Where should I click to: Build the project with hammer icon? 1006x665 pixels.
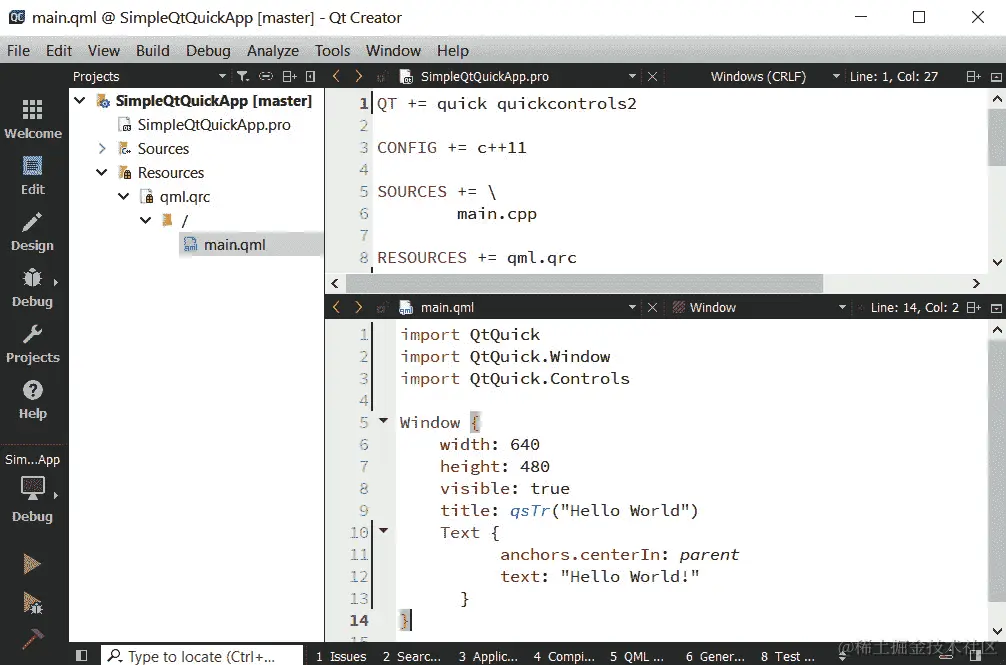pyautogui.click(x=32, y=638)
